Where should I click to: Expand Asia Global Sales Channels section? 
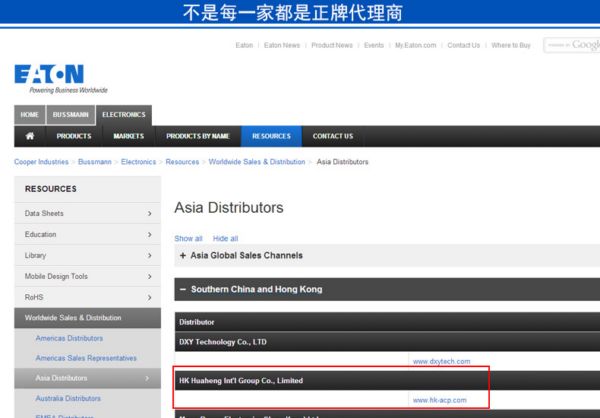coord(387,255)
